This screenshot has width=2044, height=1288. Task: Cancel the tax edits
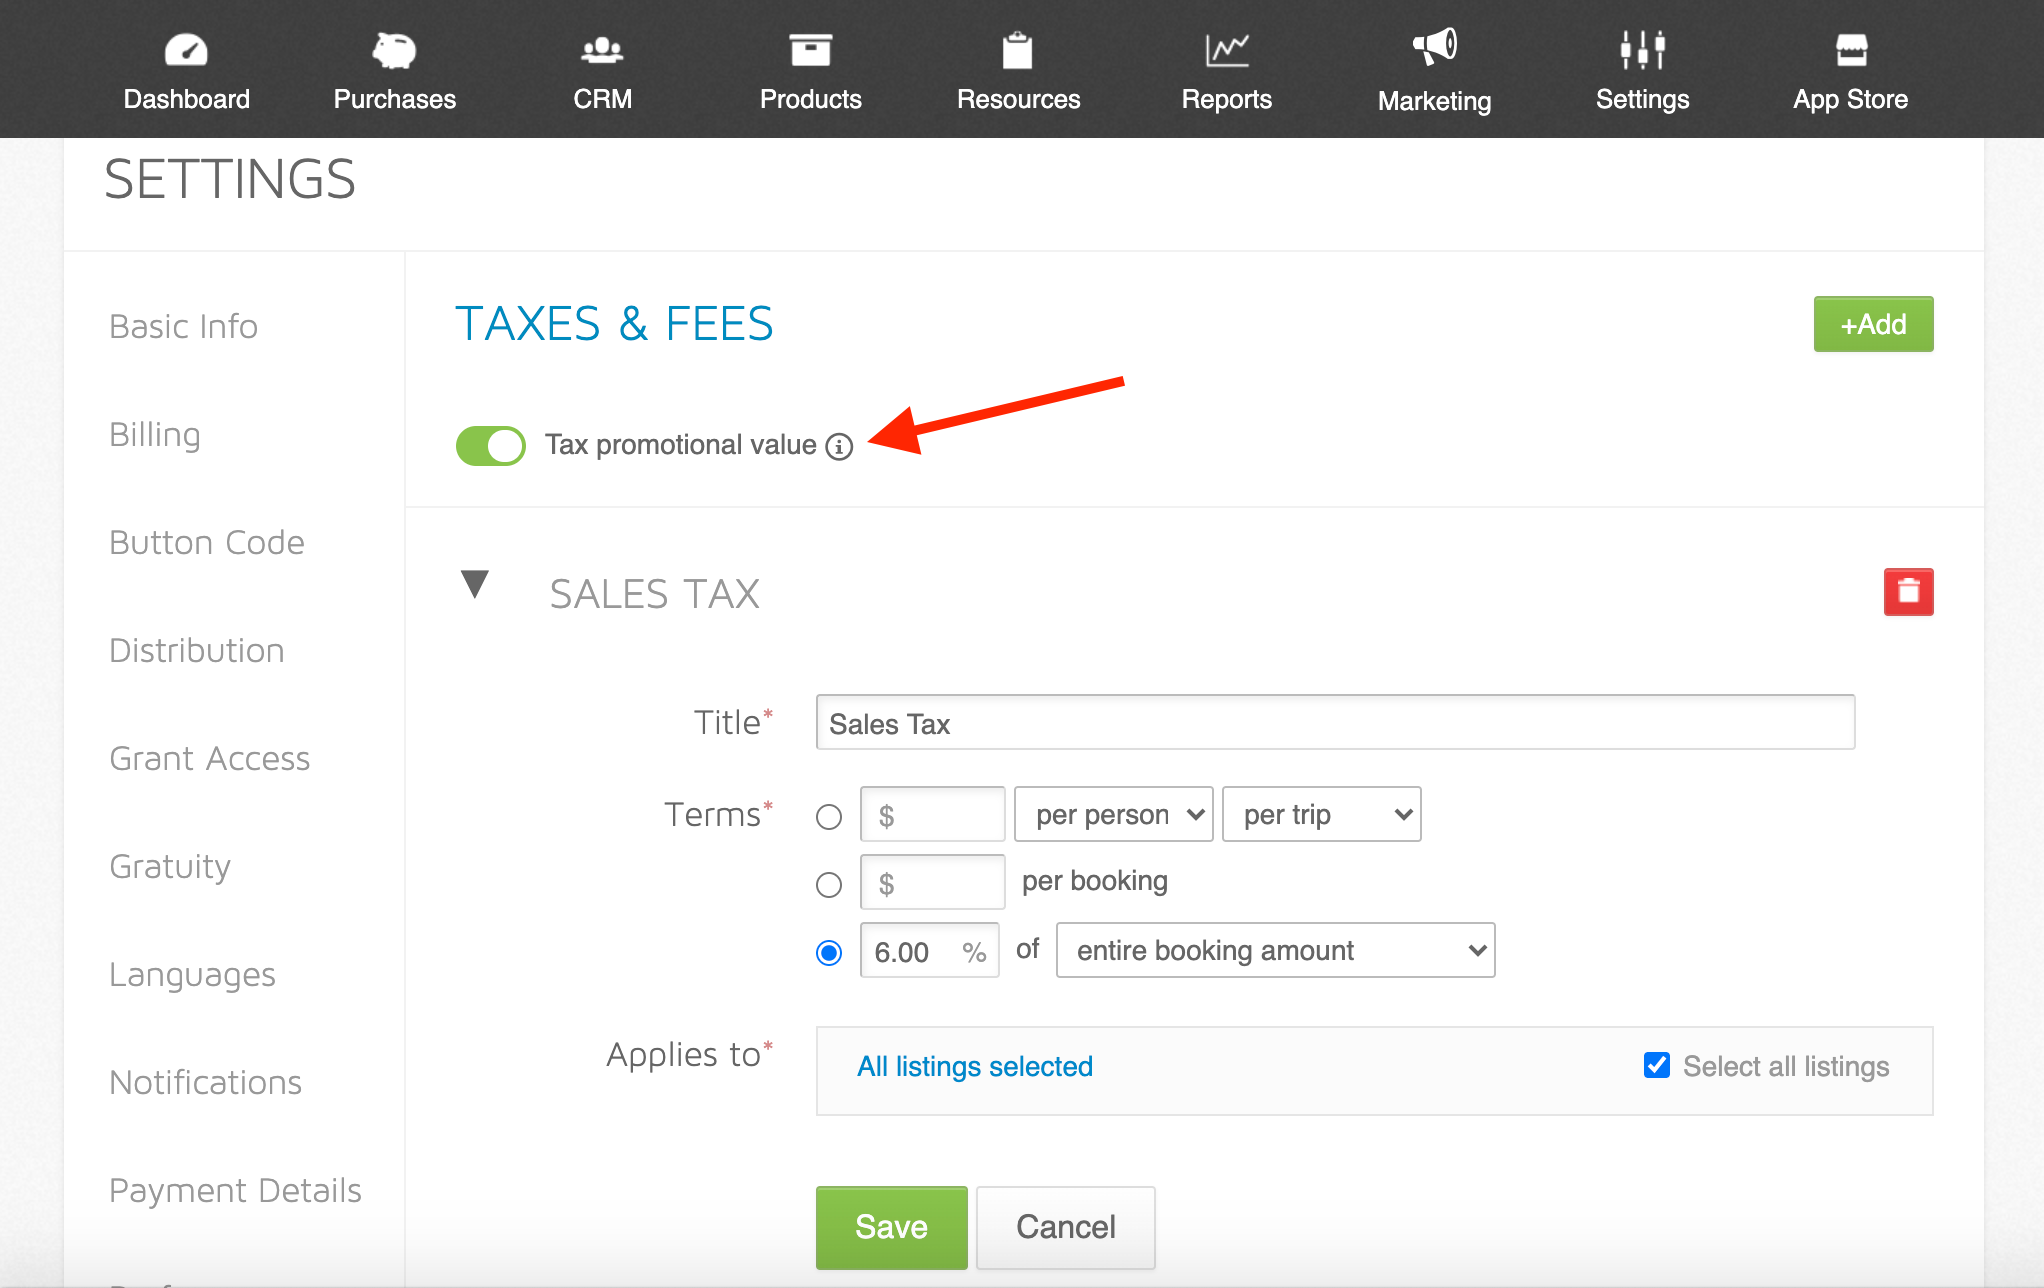(1065, 1227)
